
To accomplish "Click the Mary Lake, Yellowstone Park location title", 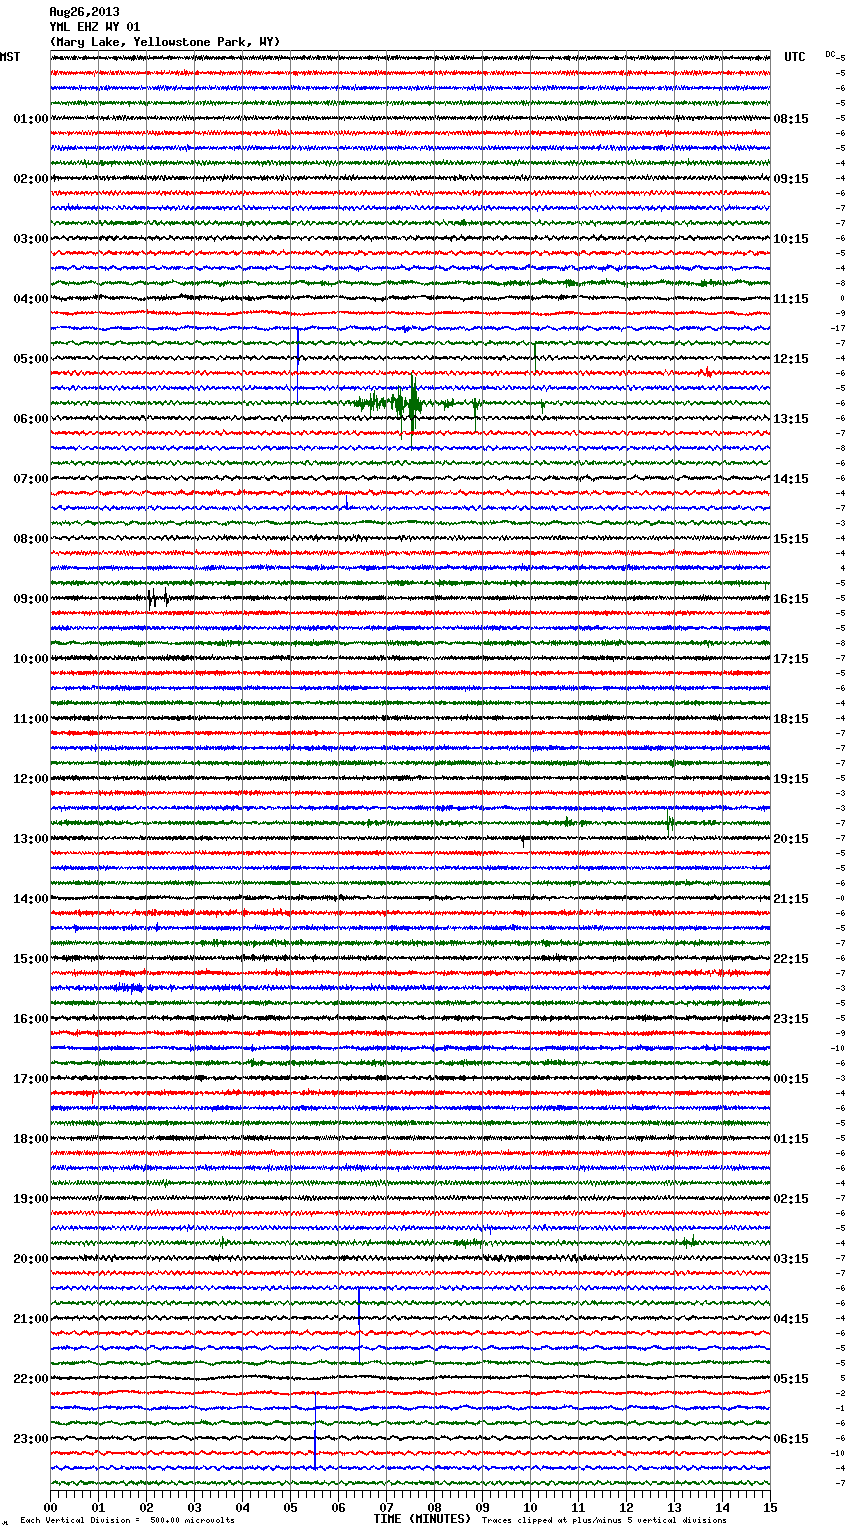I will pos(165,42).
